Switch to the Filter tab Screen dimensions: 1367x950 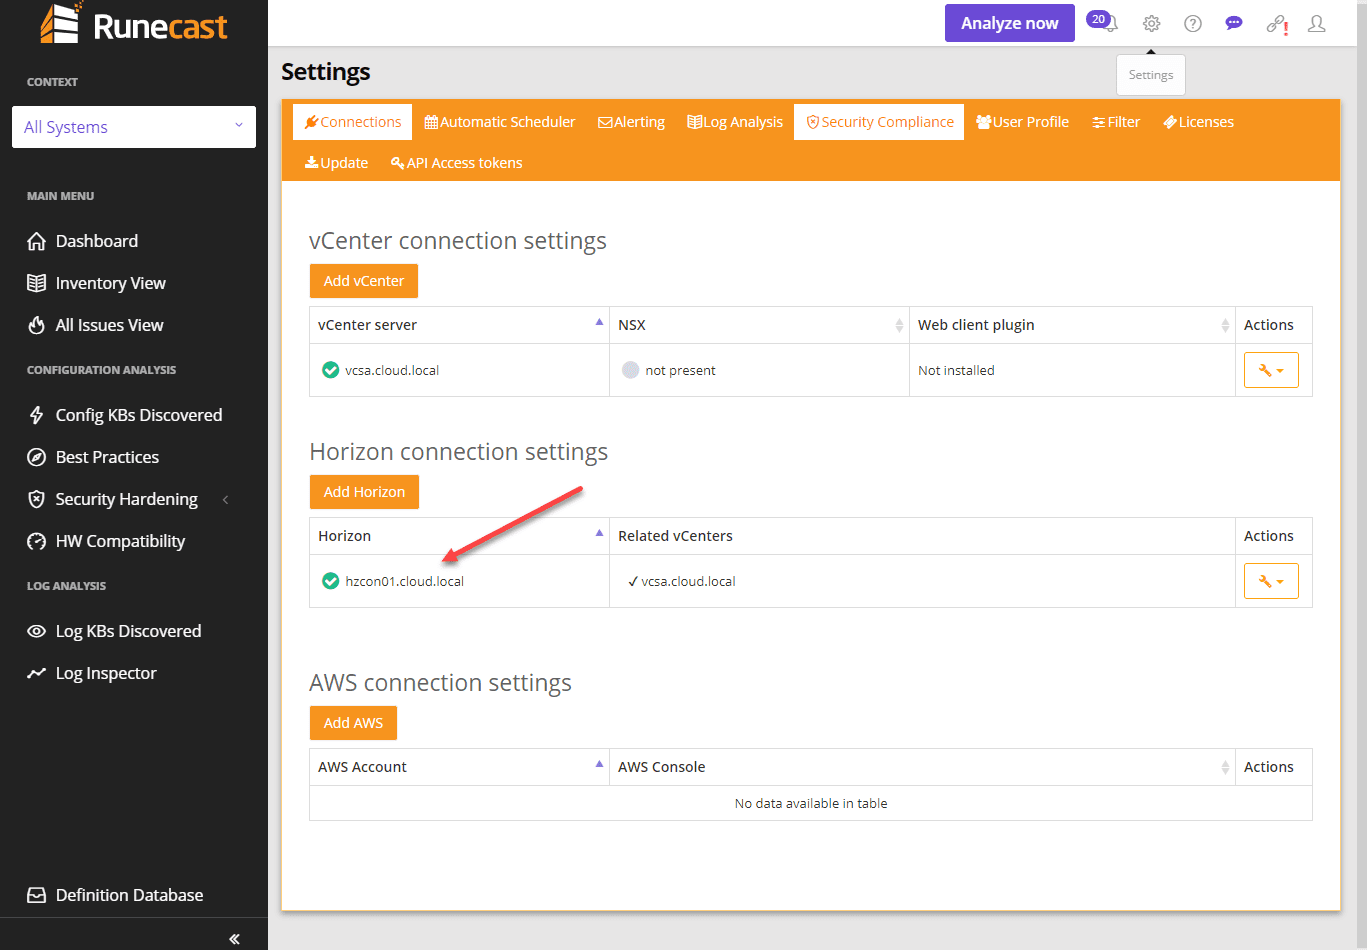[x=1116, y=122]
